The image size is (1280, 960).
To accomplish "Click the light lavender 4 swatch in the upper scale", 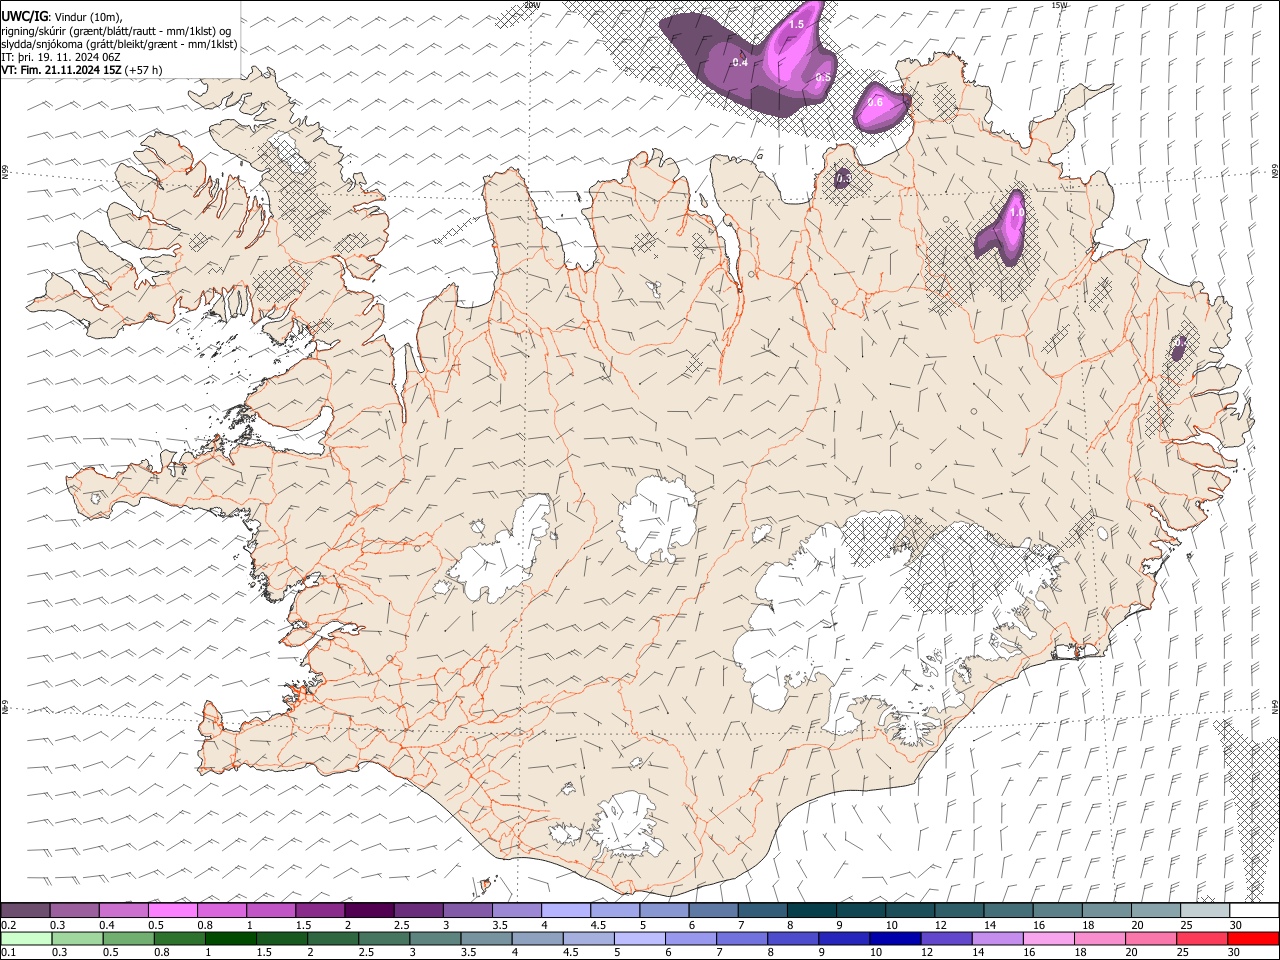I will 566,911.
